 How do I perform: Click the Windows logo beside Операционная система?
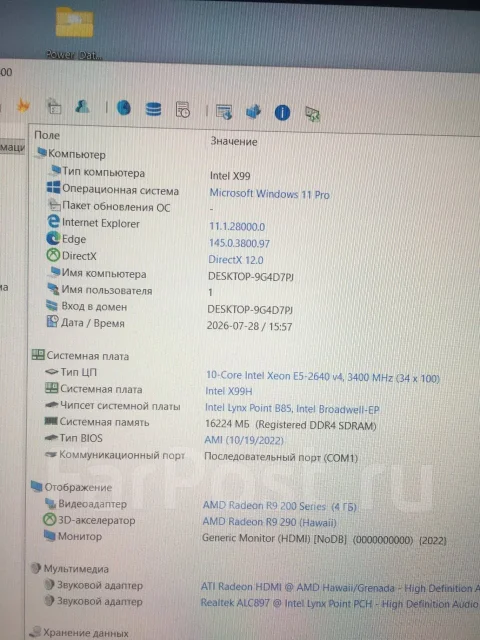[53, 188]
